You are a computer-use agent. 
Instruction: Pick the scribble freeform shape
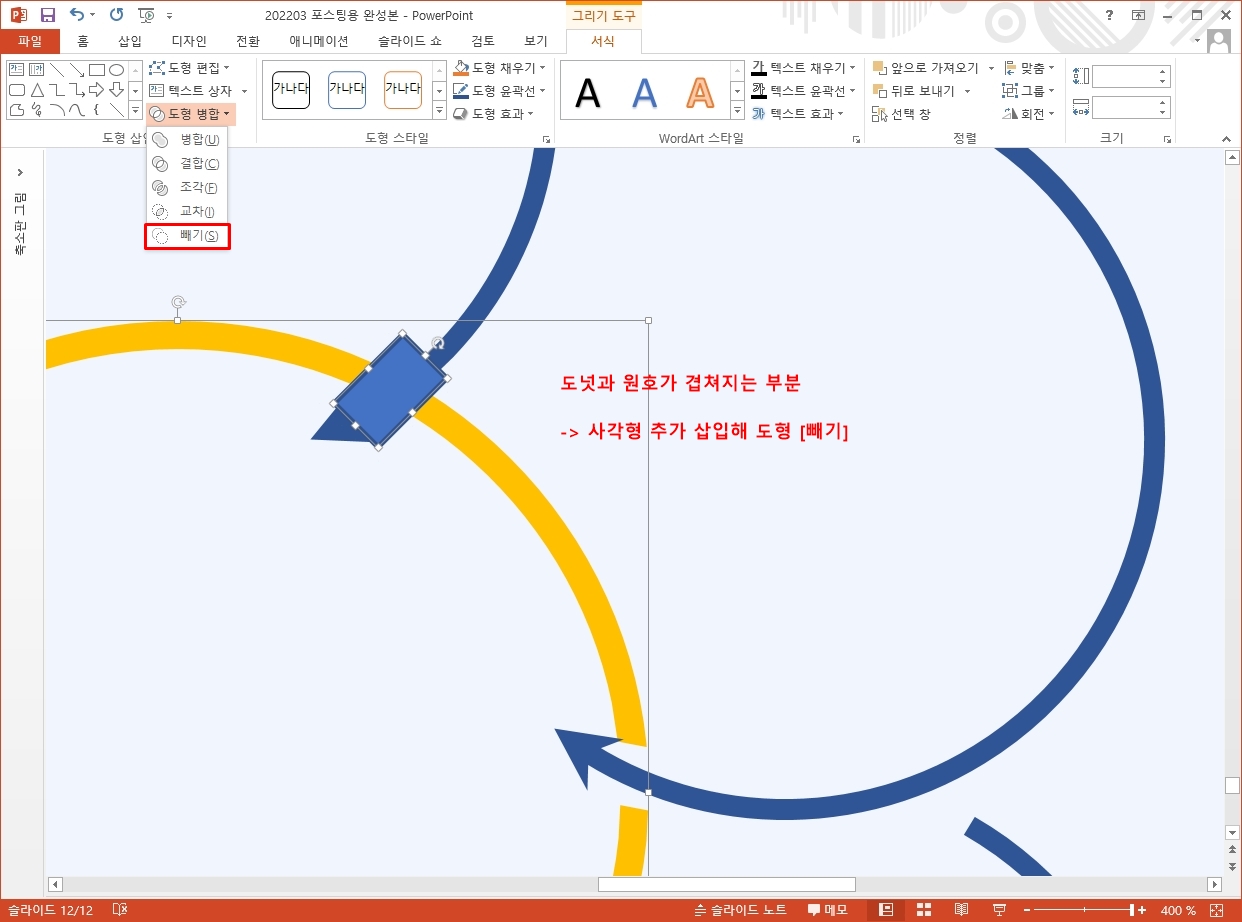(x=37, y=110)
